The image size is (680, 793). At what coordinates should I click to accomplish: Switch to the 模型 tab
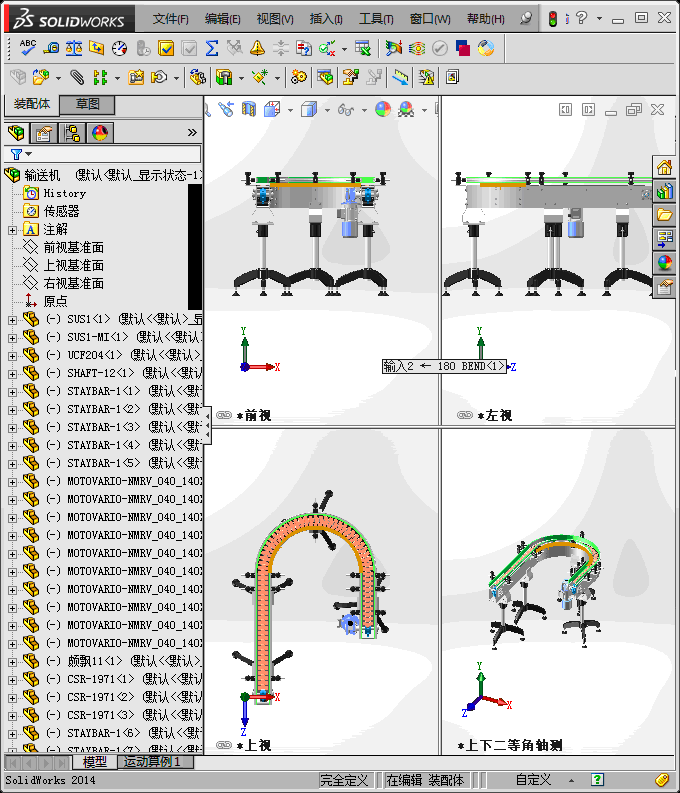point(94,762)
